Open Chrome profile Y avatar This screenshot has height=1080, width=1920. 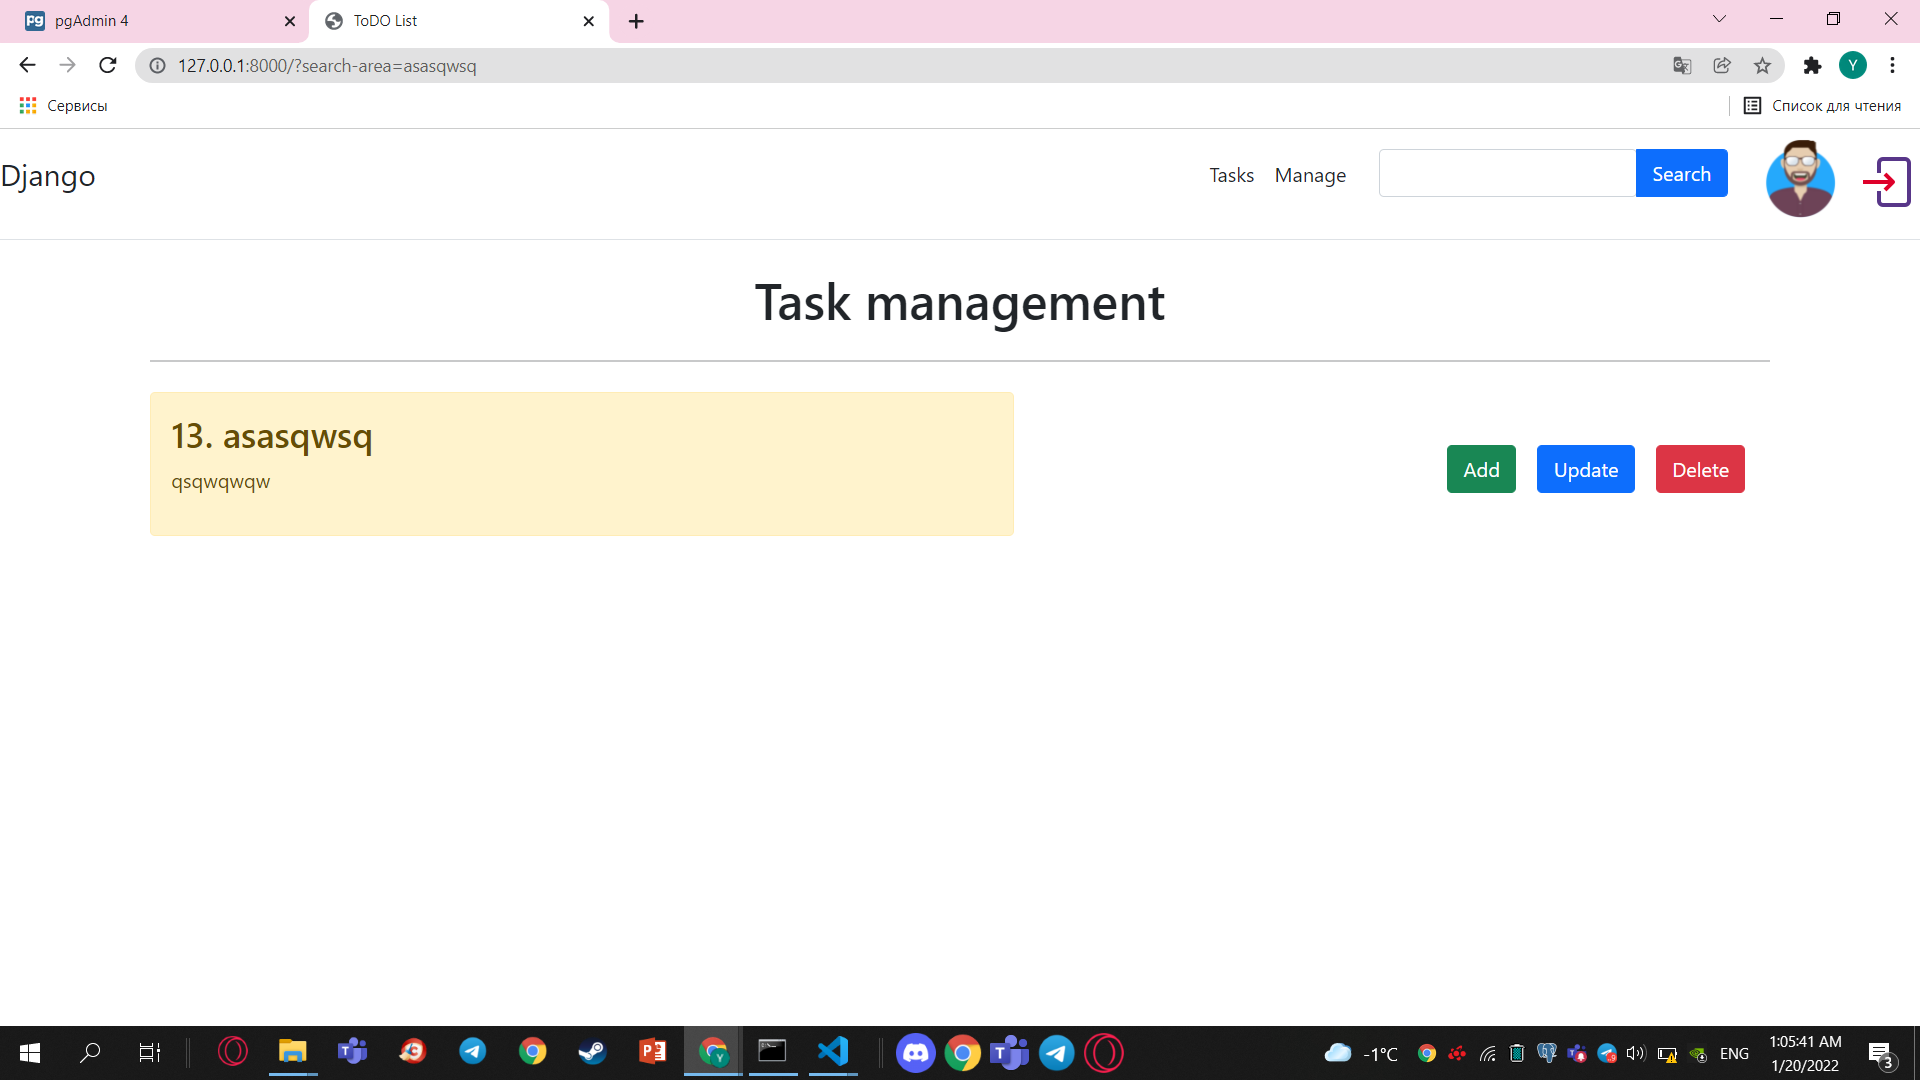click(1853, 66)
